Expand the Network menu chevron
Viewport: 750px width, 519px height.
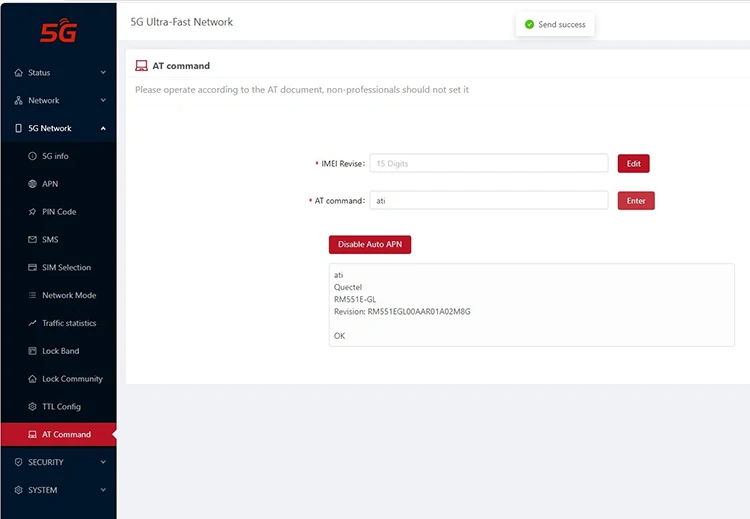(x=103, y=101)
